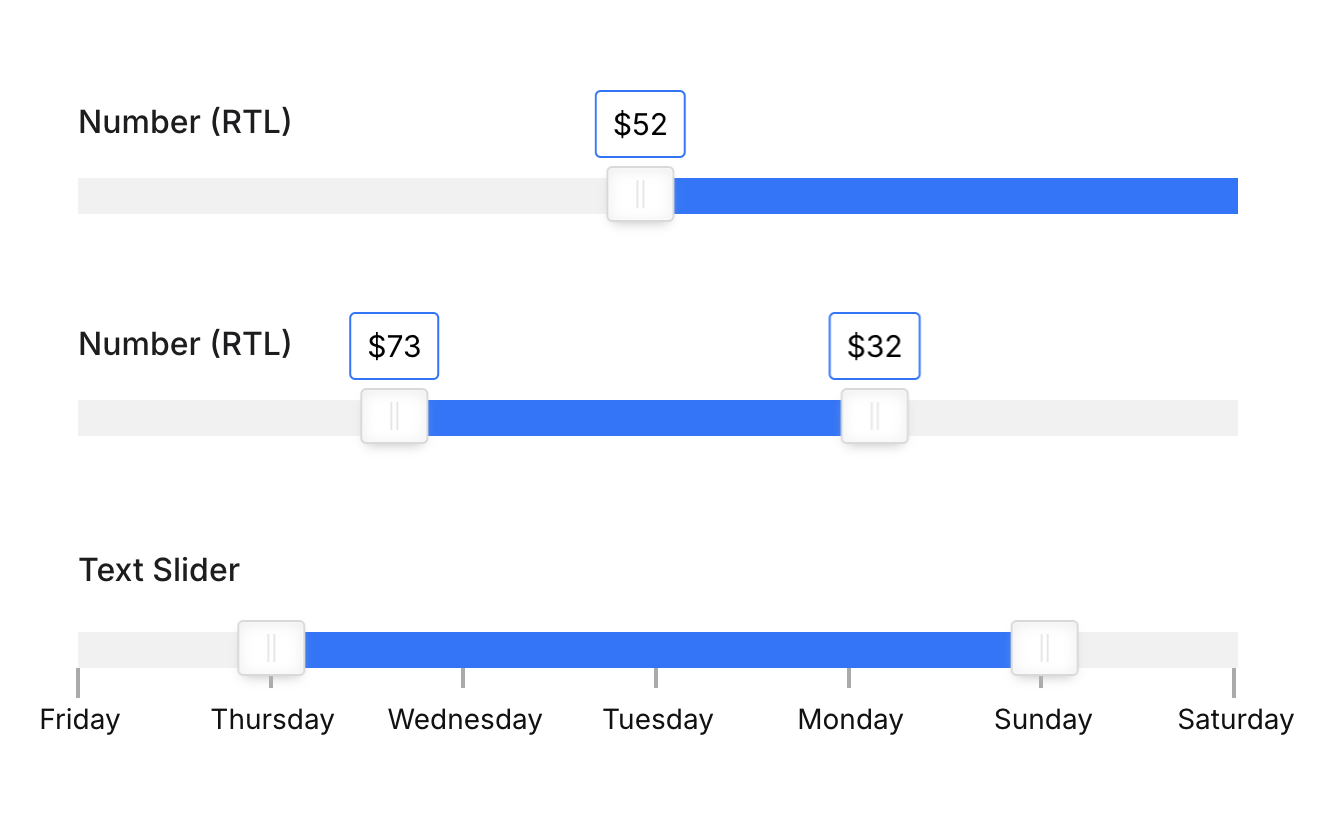1330x830 pixels.
Task: Click the $52 slider handle
Action: tap(640, 194)
